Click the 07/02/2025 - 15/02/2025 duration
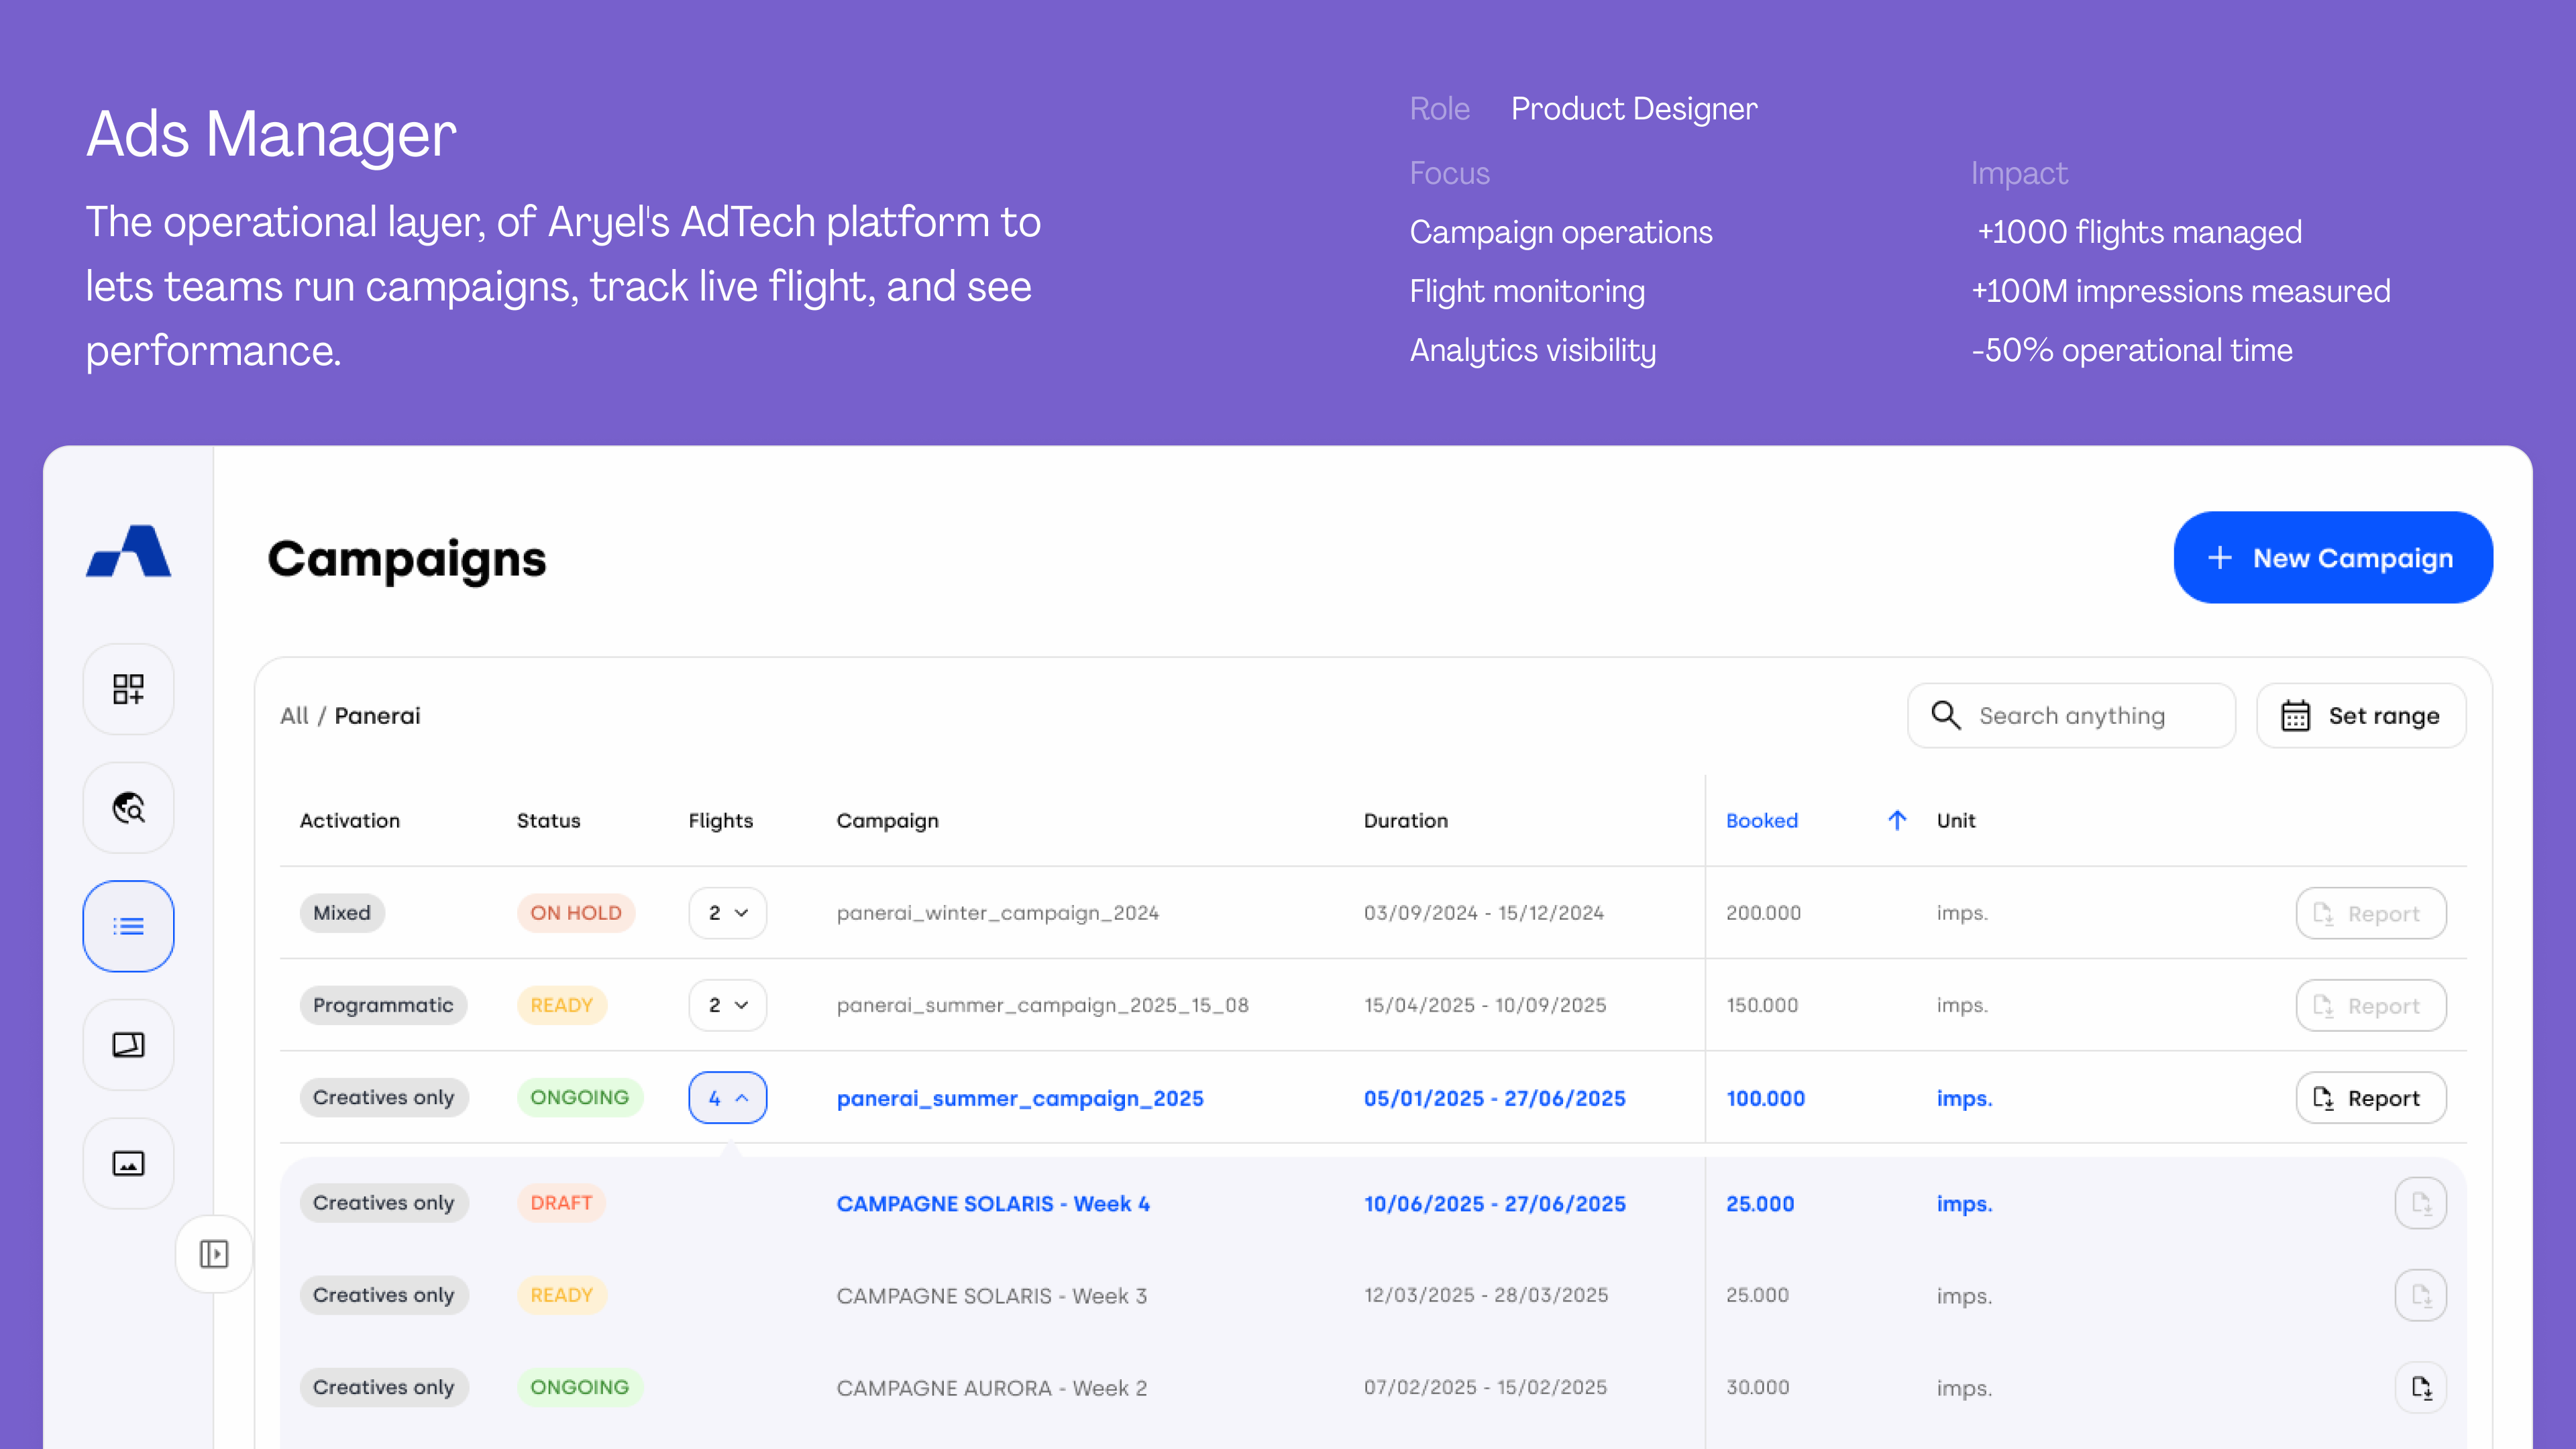This screenshot has height=1449, width=2576. (x=1485, y=1387)
